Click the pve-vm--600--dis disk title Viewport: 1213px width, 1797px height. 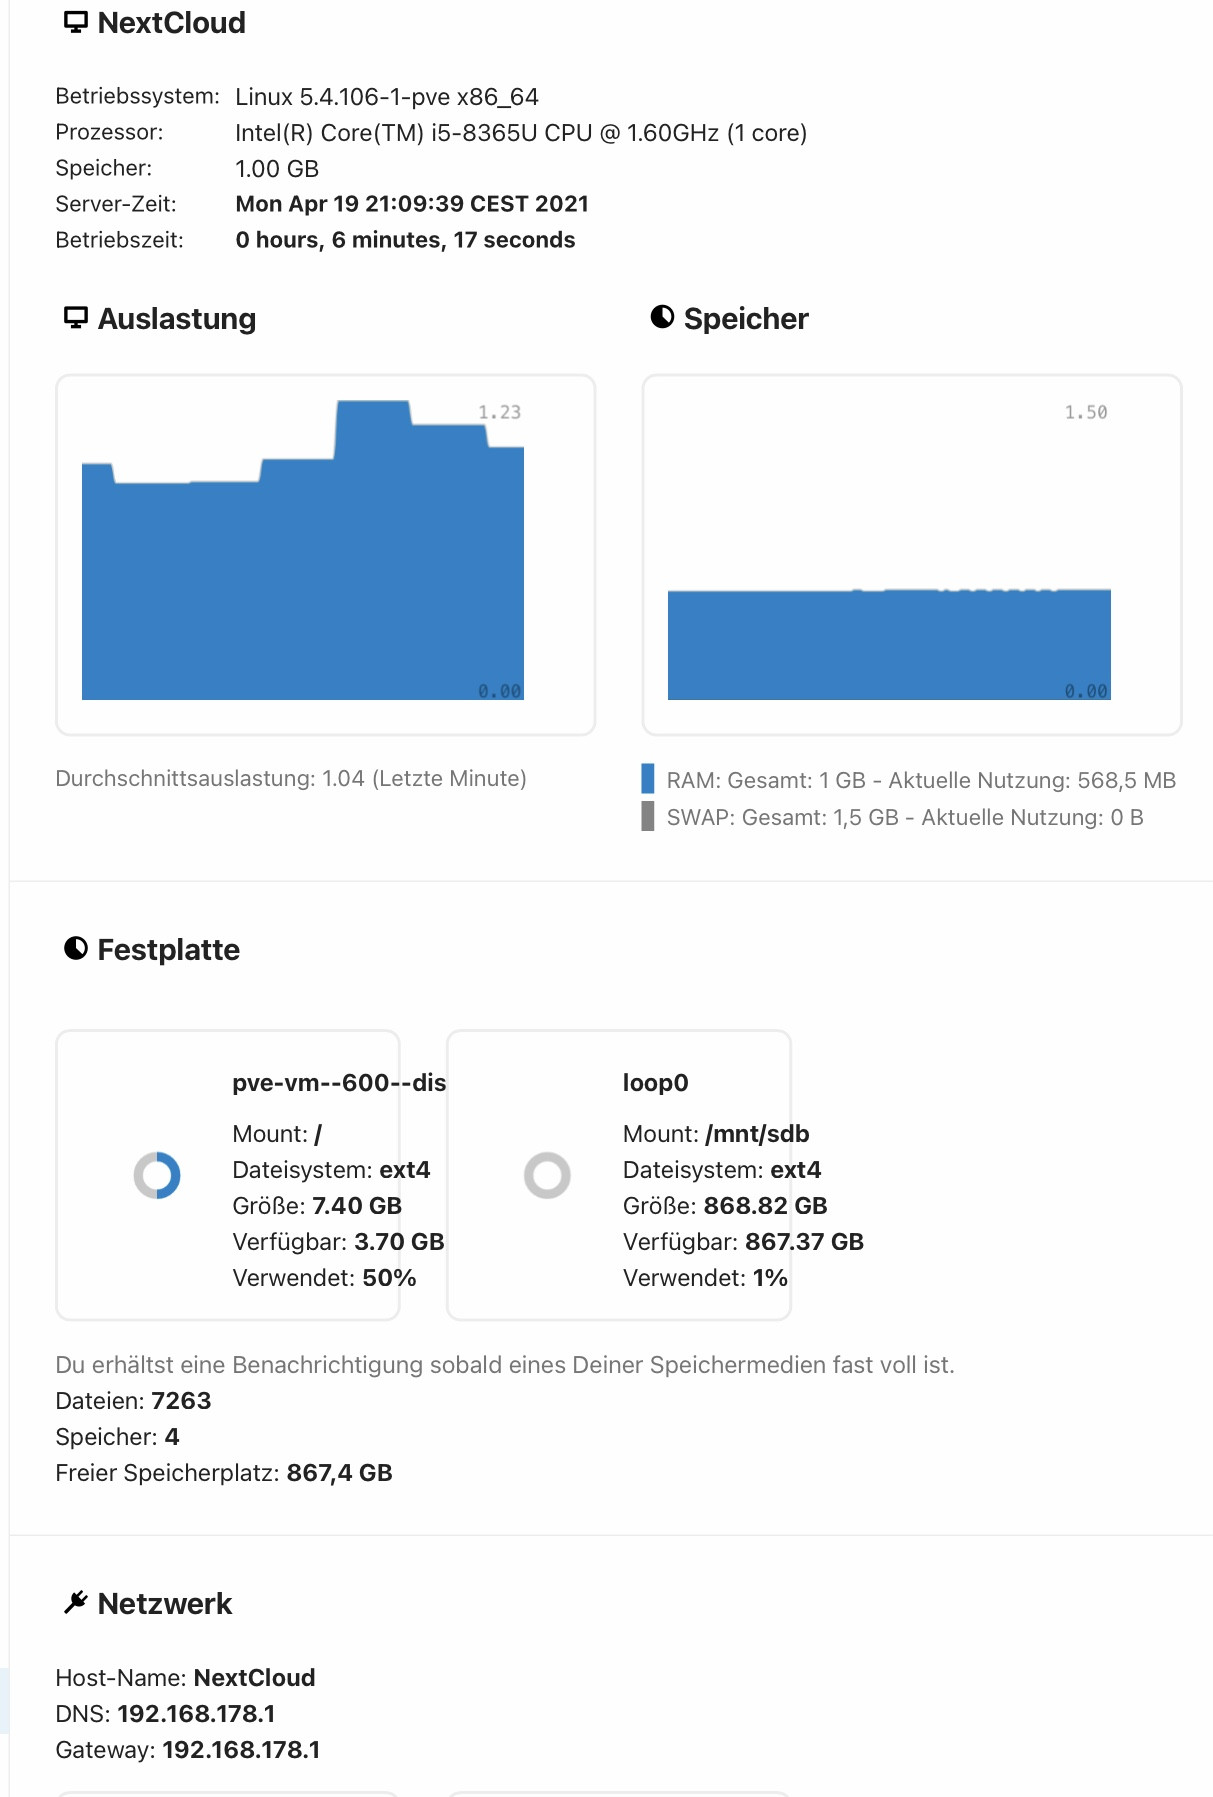[x=339, y=1082]
